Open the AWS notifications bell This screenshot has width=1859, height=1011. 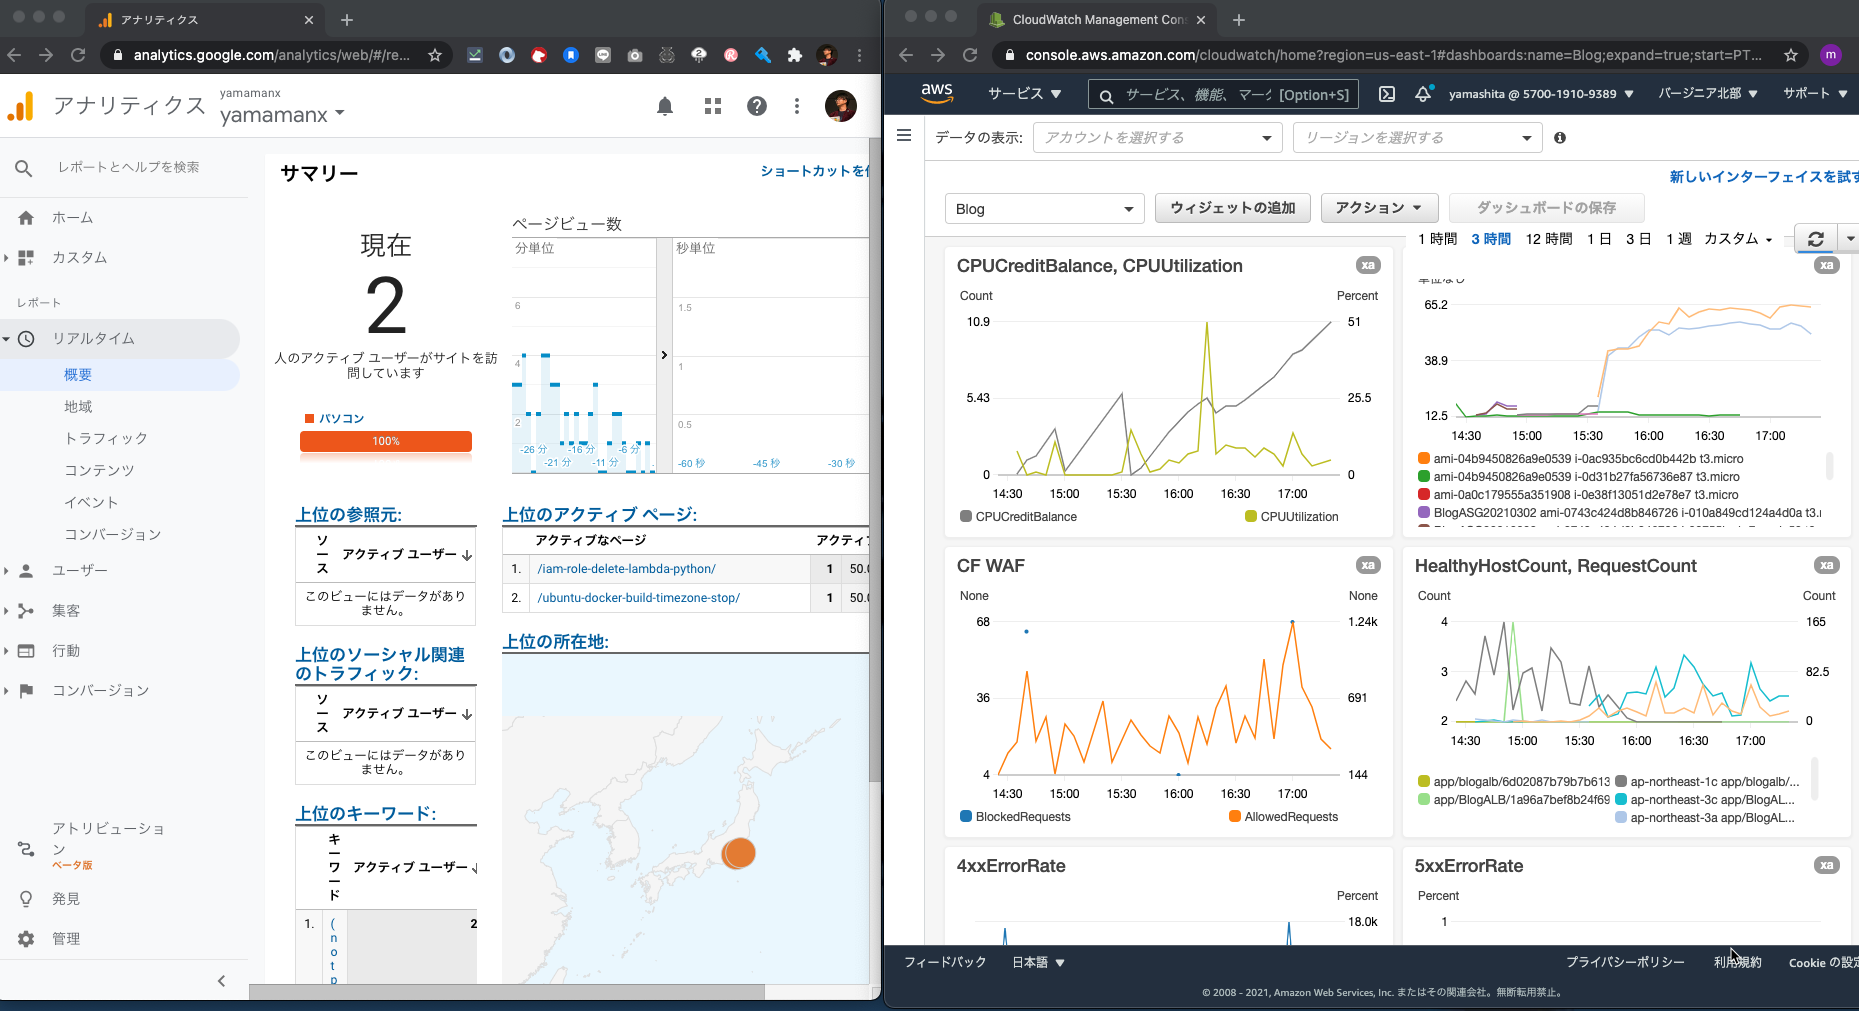click(x=1423, y=94)
